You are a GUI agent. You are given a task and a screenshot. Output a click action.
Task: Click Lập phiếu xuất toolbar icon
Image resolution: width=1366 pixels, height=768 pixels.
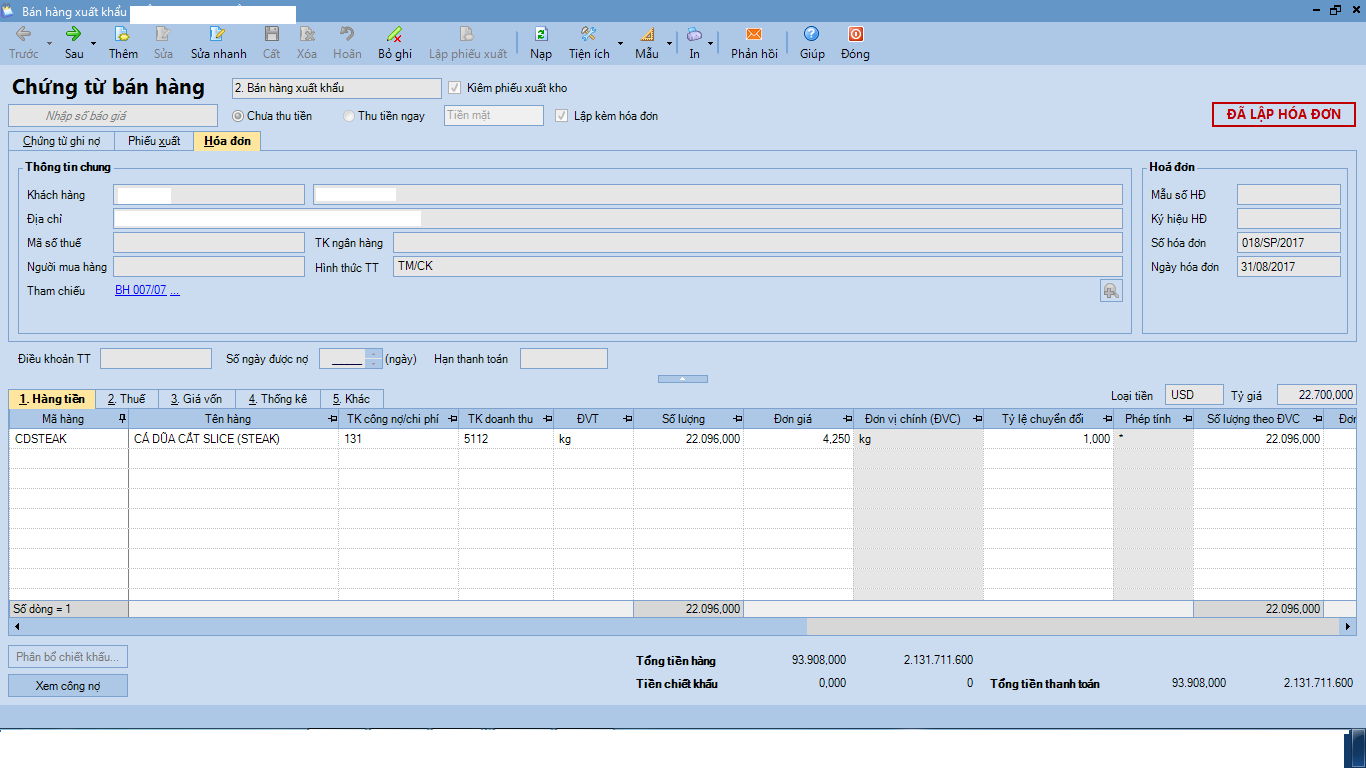(x=467, y=34)
